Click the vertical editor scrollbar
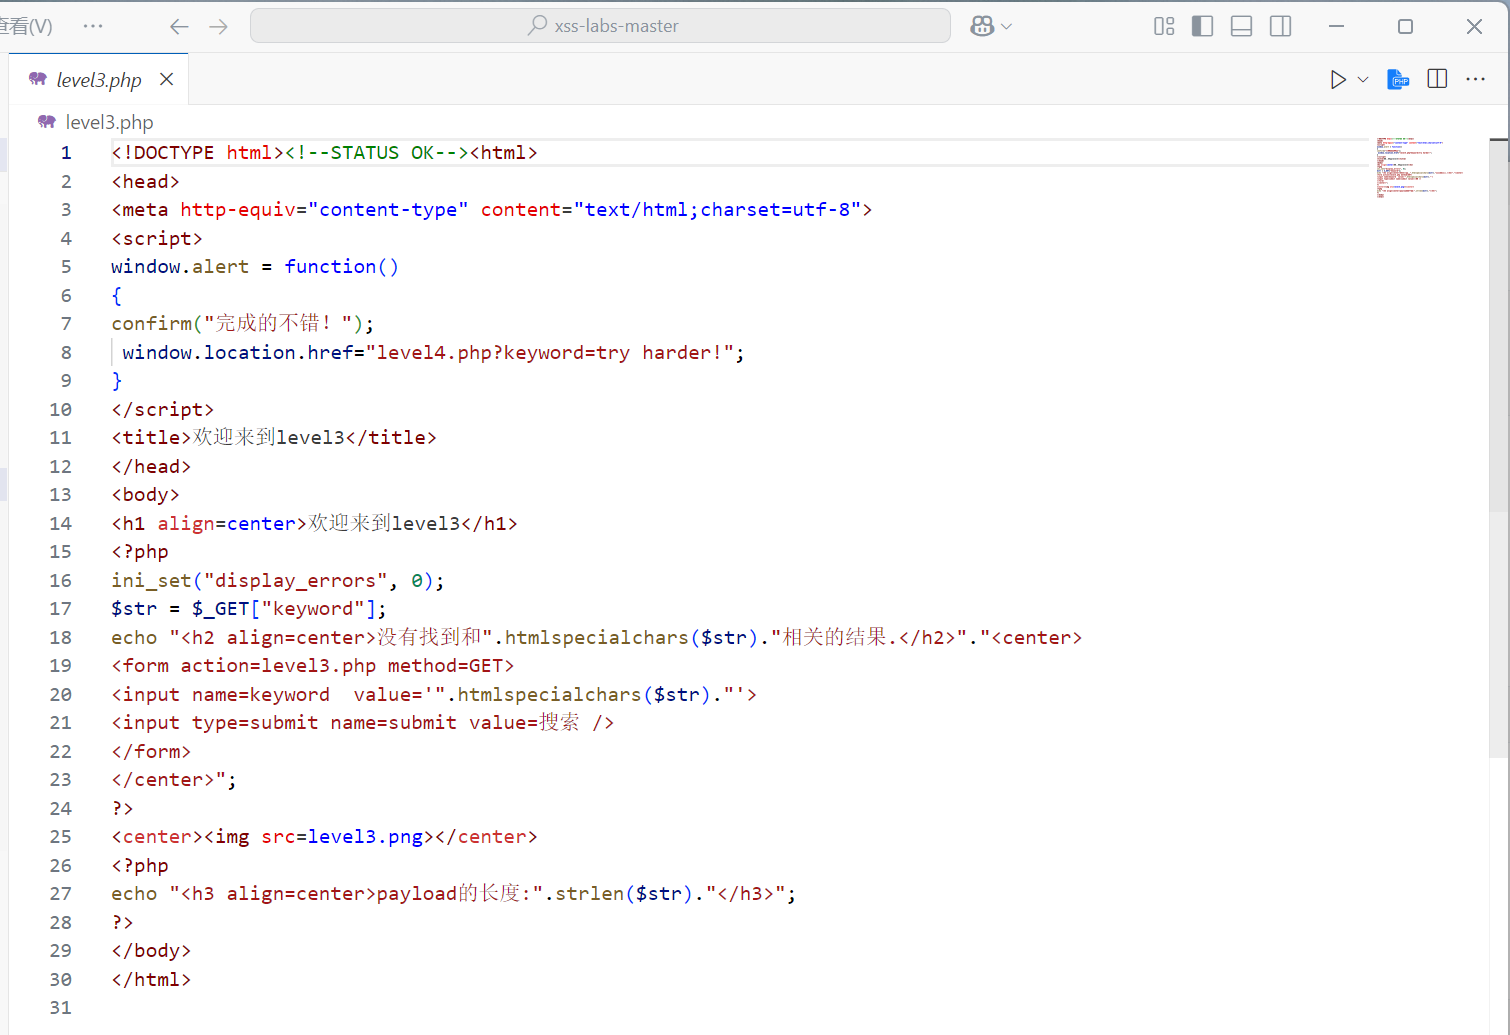The image size is (1510, 1035). pos(1499,450)
